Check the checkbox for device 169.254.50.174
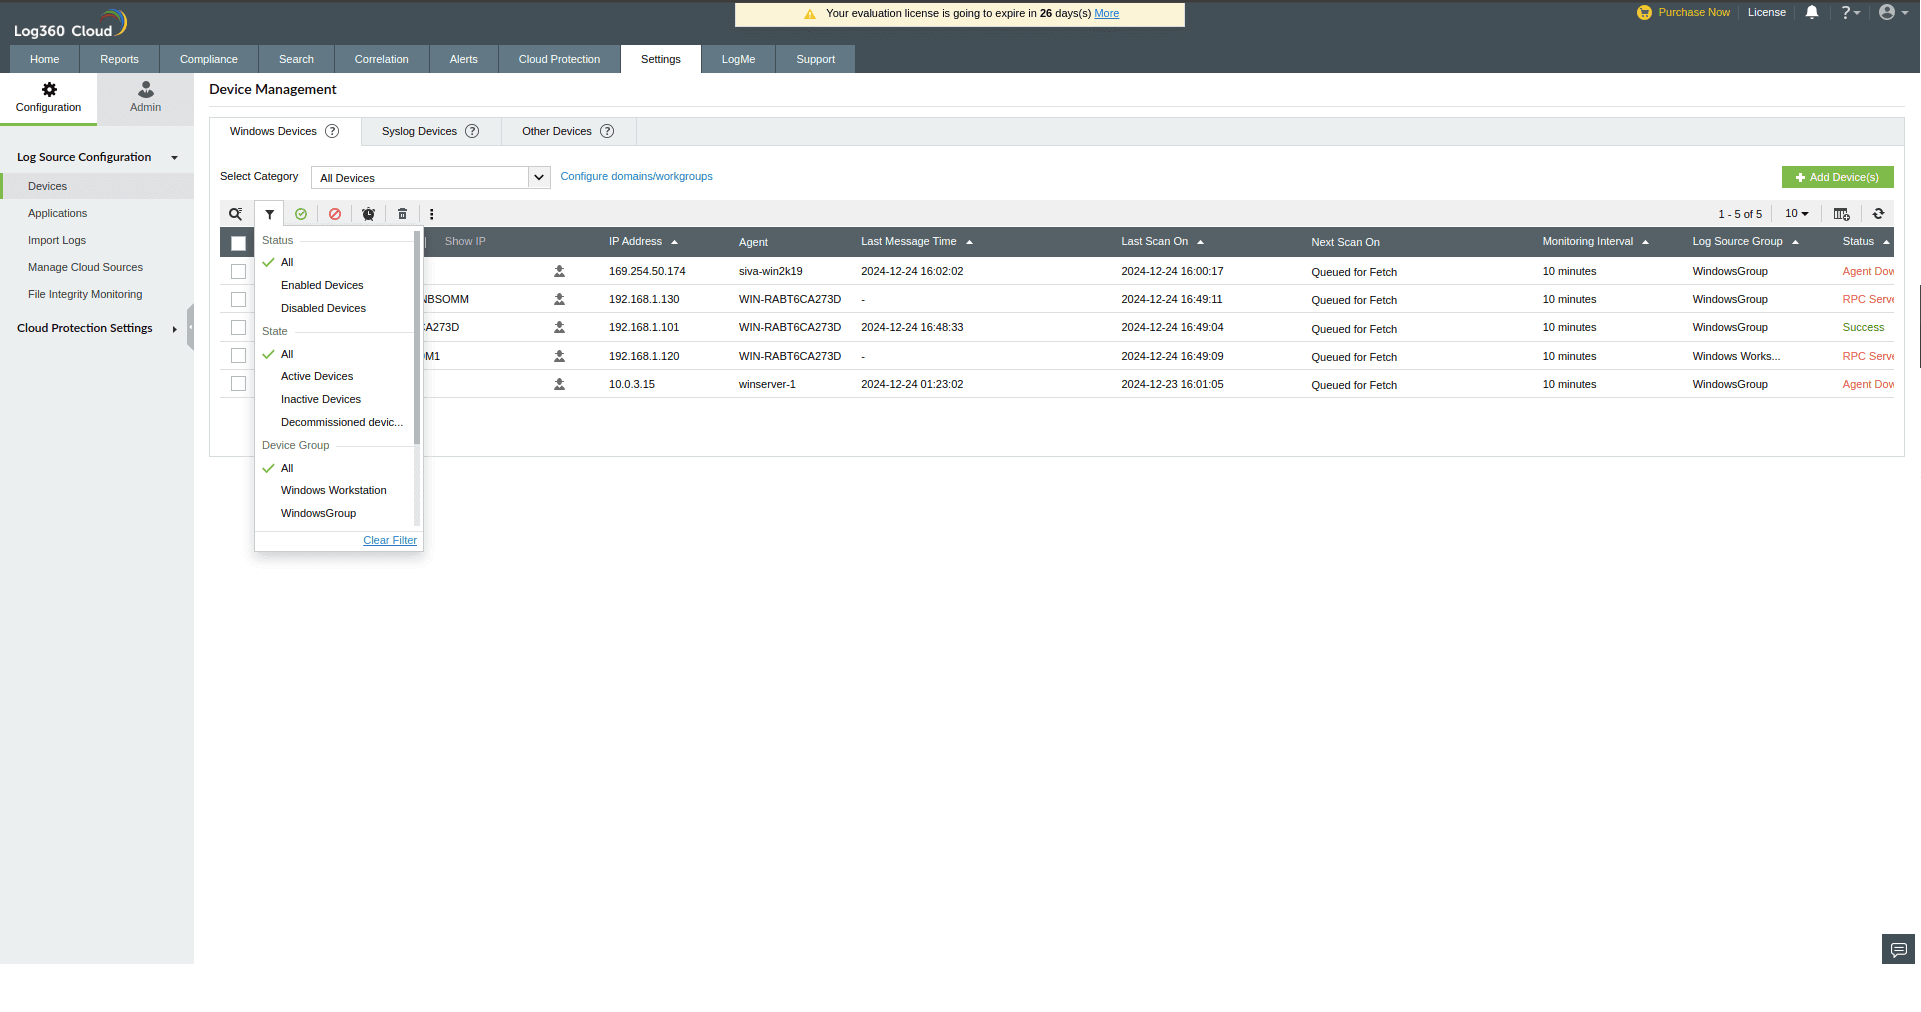This screenshot has height=1012, width=1921. tap(238, 271)
